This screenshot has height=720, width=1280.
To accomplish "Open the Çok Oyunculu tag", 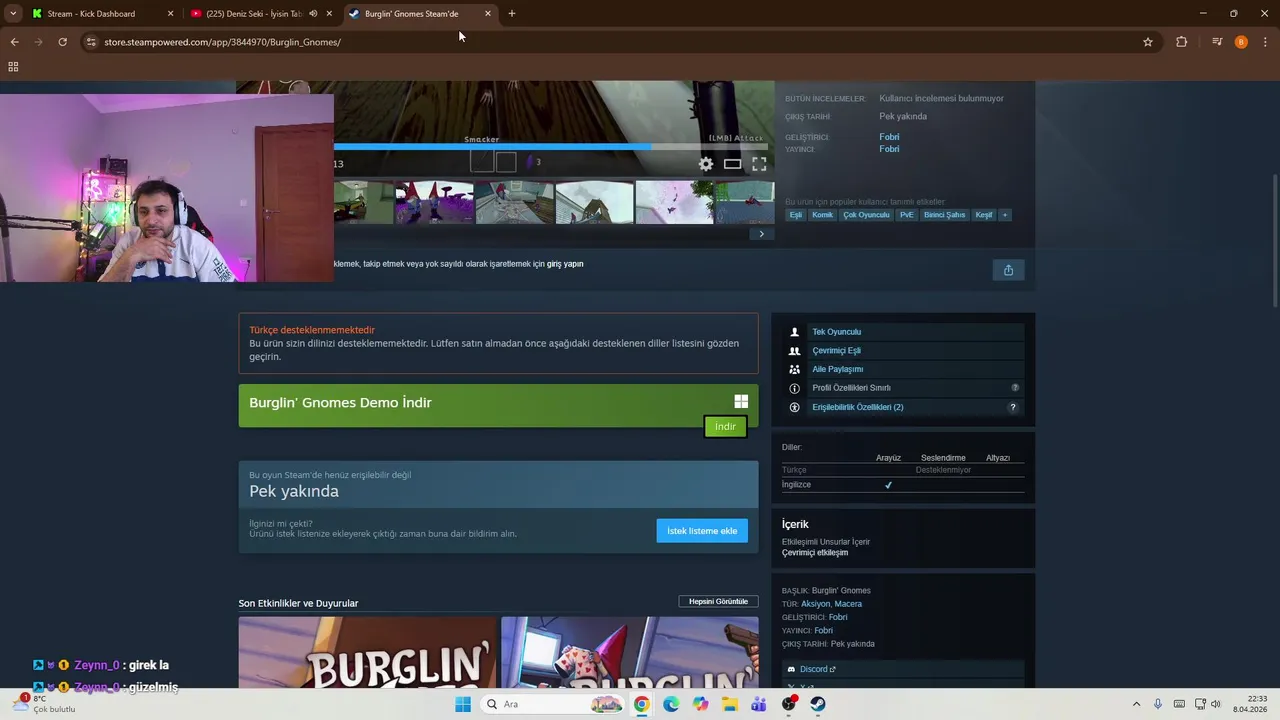I will pyautogui.click(x=866, y=215).
